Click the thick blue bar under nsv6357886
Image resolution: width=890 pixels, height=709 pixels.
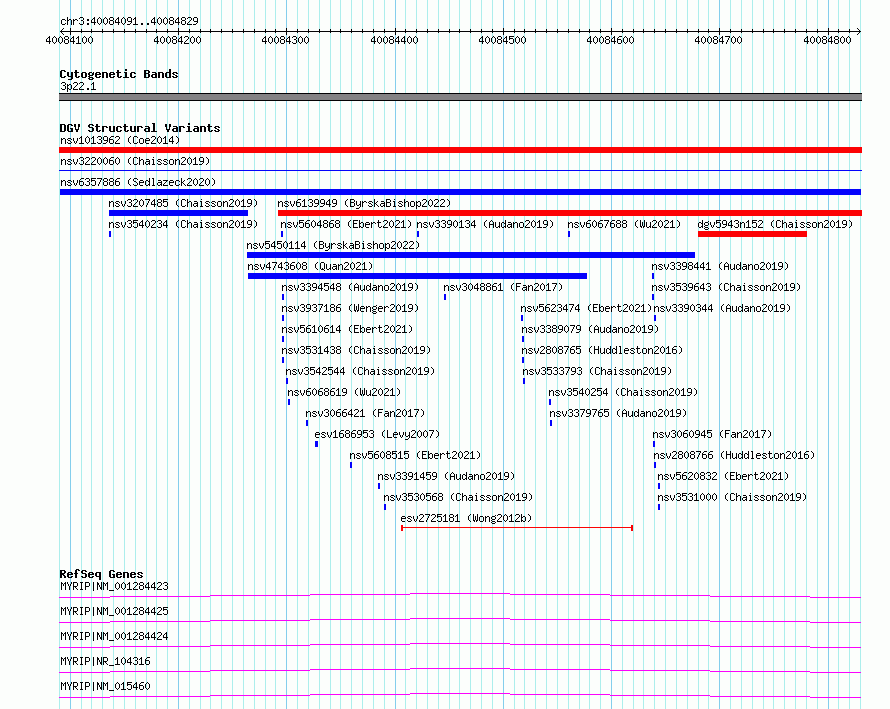point(460,192)
